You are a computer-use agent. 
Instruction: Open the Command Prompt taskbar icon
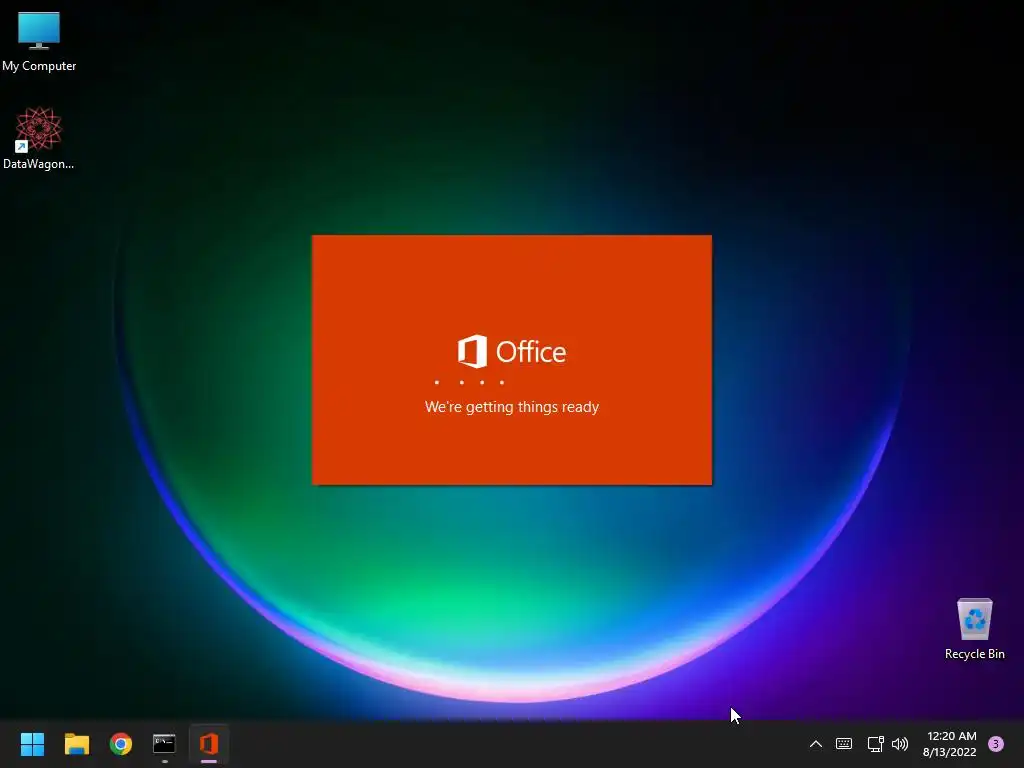pos(164,743)
